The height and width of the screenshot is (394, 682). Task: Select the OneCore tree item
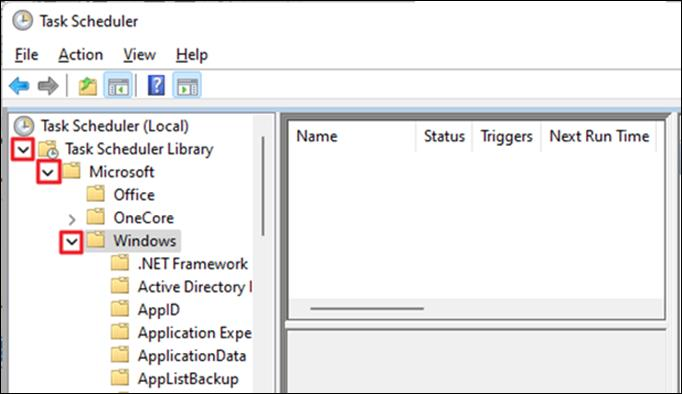click(x=144, y=218)
